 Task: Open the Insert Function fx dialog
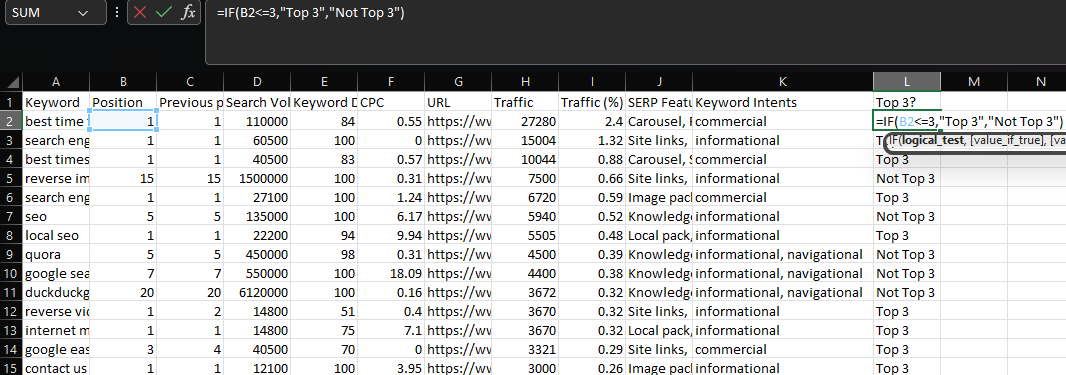click(x=187, y=13)
